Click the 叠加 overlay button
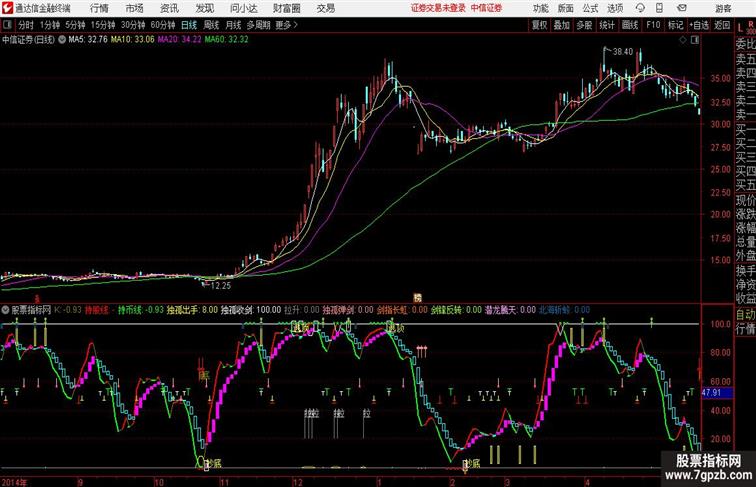Viewport: 756px width, 487px height. coord(562,25)
